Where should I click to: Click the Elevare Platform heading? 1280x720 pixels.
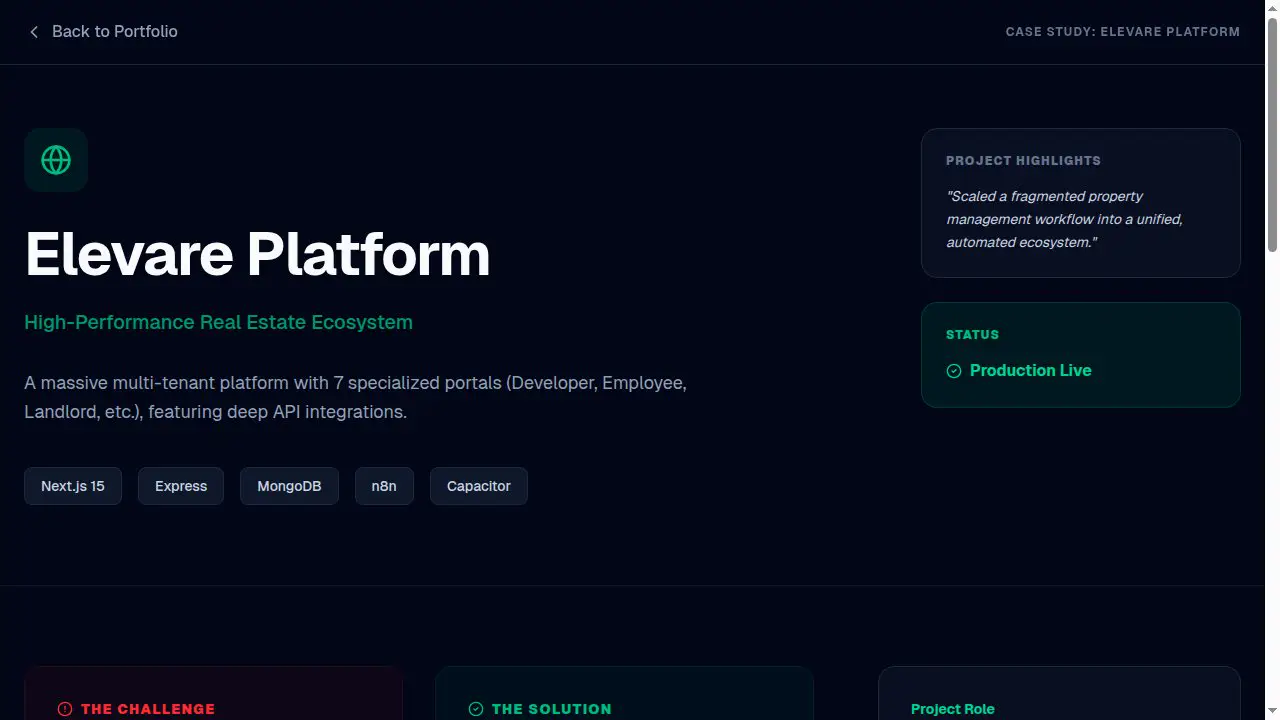pos(257,254)
